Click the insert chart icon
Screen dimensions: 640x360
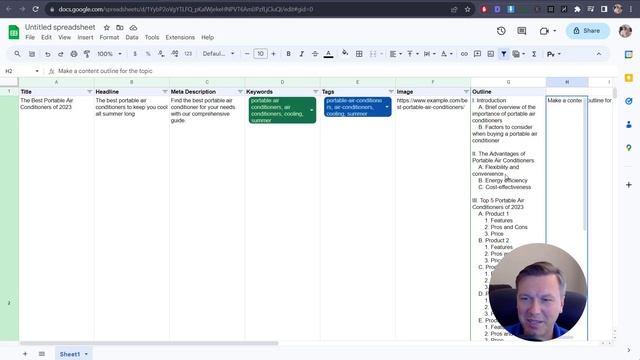tap(491, 54)
